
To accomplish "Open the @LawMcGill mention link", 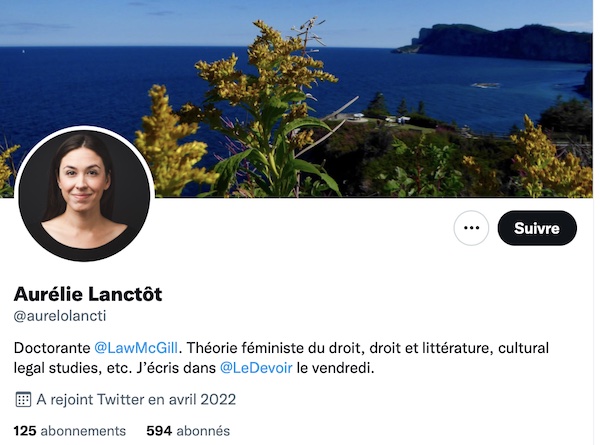I will pos(136,348).
